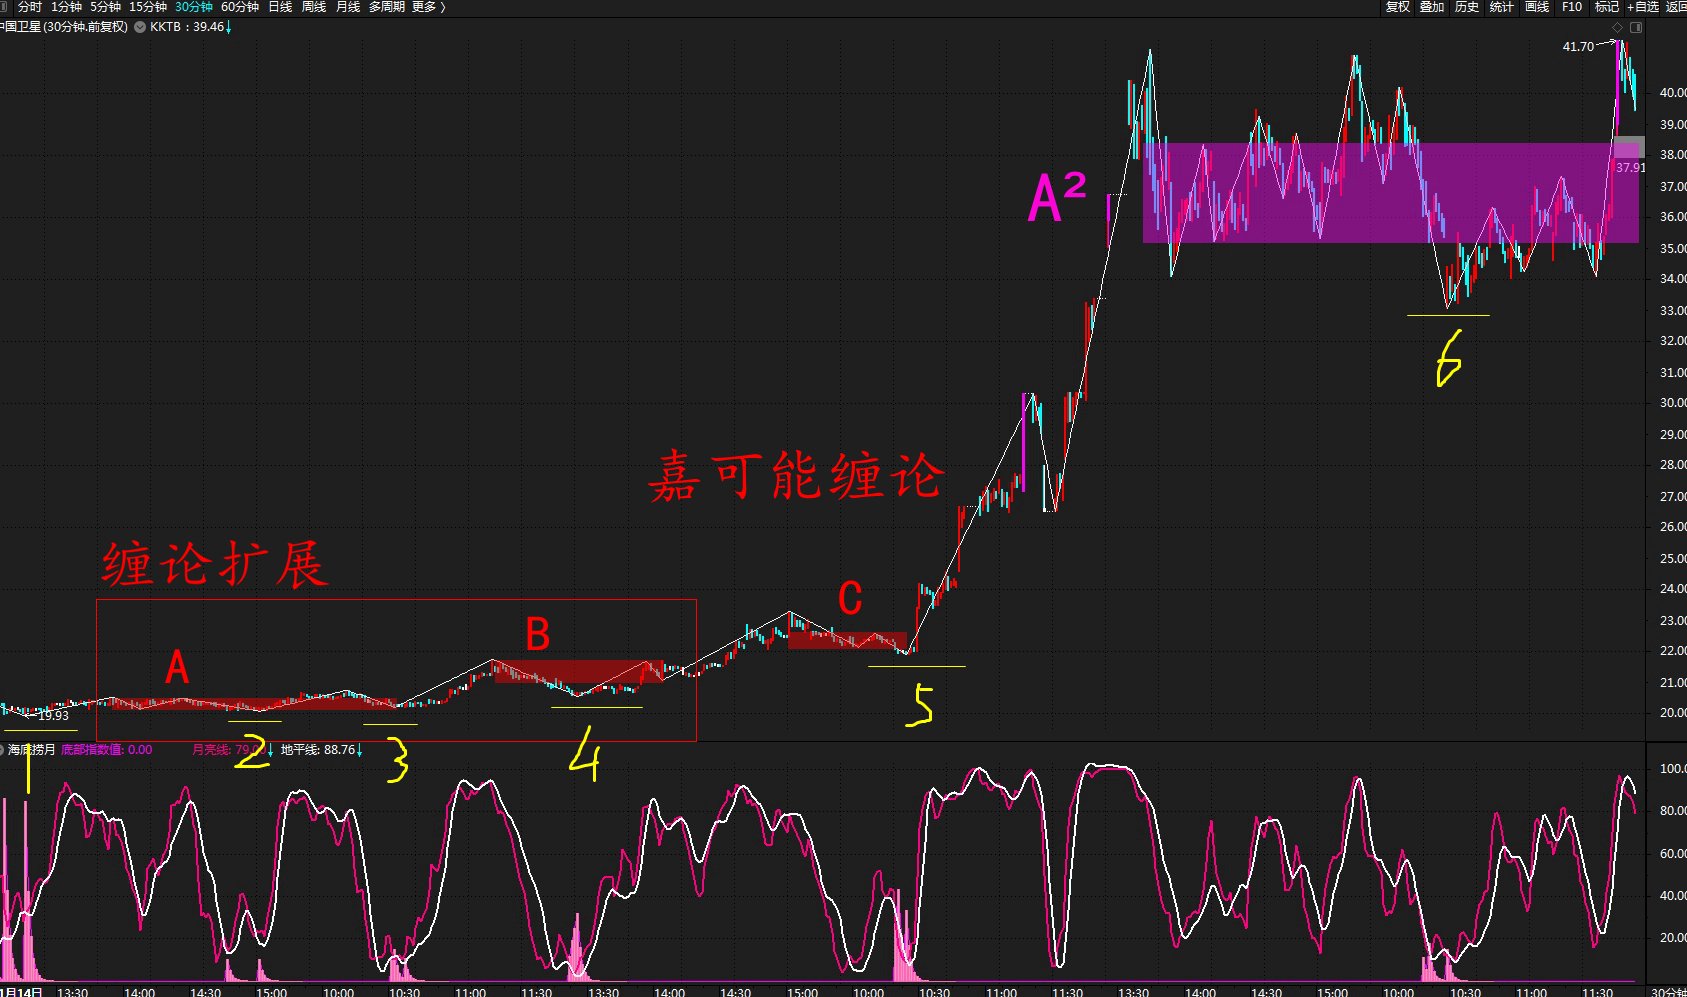Activate the 画线 drawing tools button
The height and width of the screenshot is (997, 1687).
1537,7
